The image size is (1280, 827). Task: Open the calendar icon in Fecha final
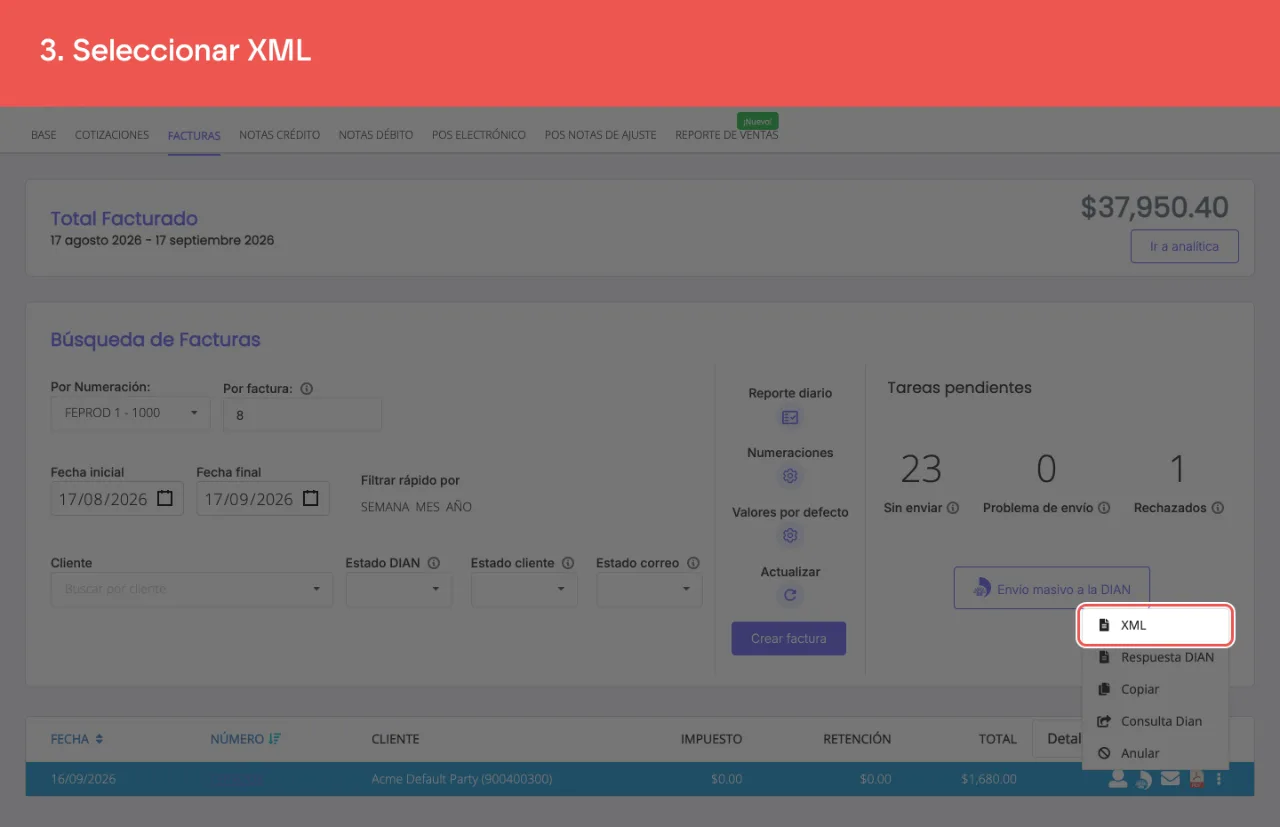tap(311, 498)
